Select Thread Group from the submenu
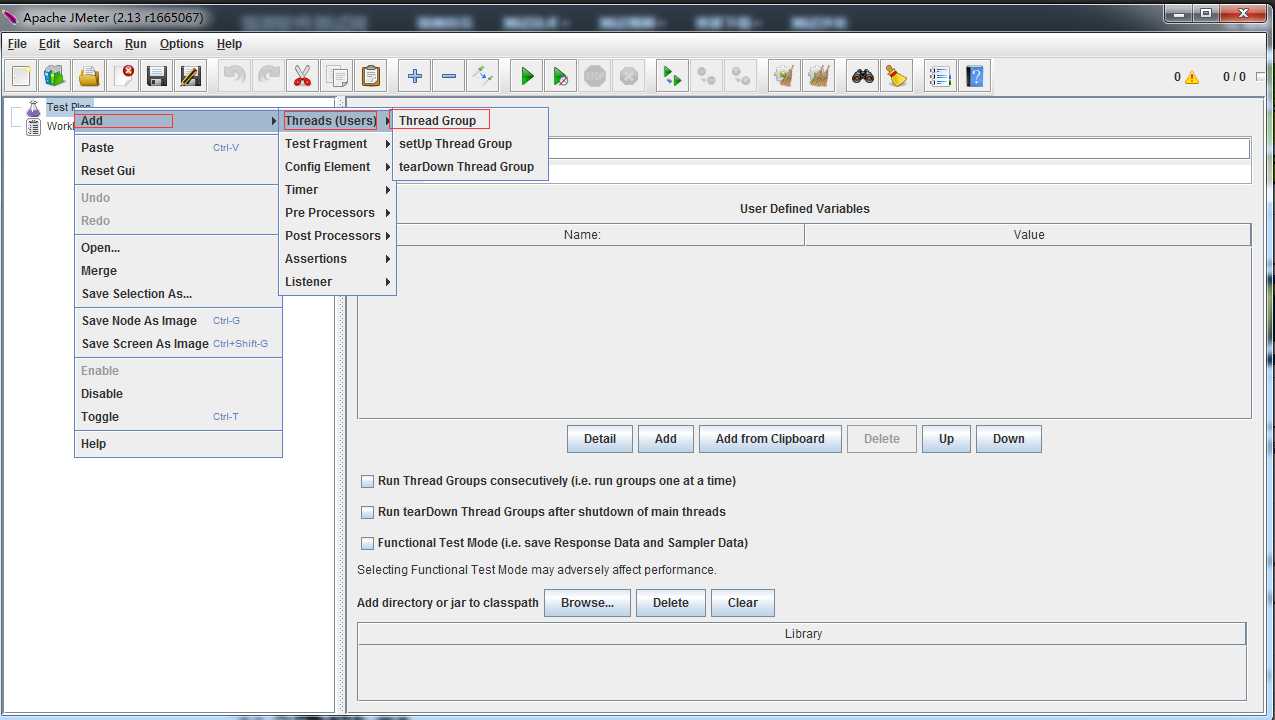Viewport: 1275px width, 720px height. [x=438, y=121]
